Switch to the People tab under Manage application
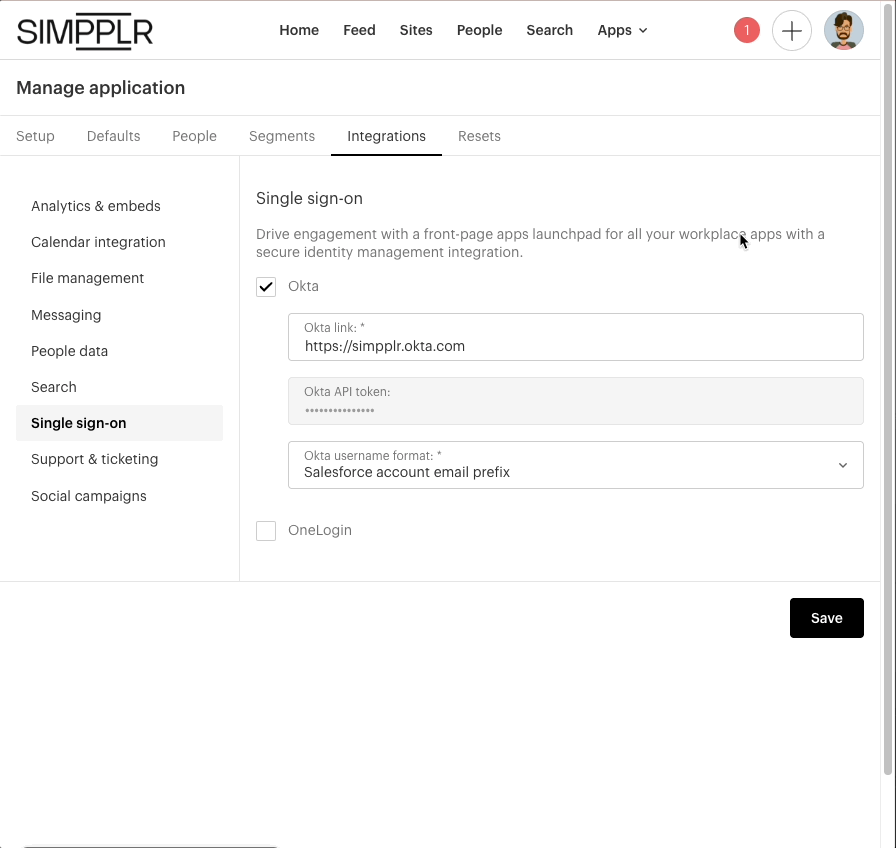Screen dimensions: 896x848 click(x=194, y=136)
